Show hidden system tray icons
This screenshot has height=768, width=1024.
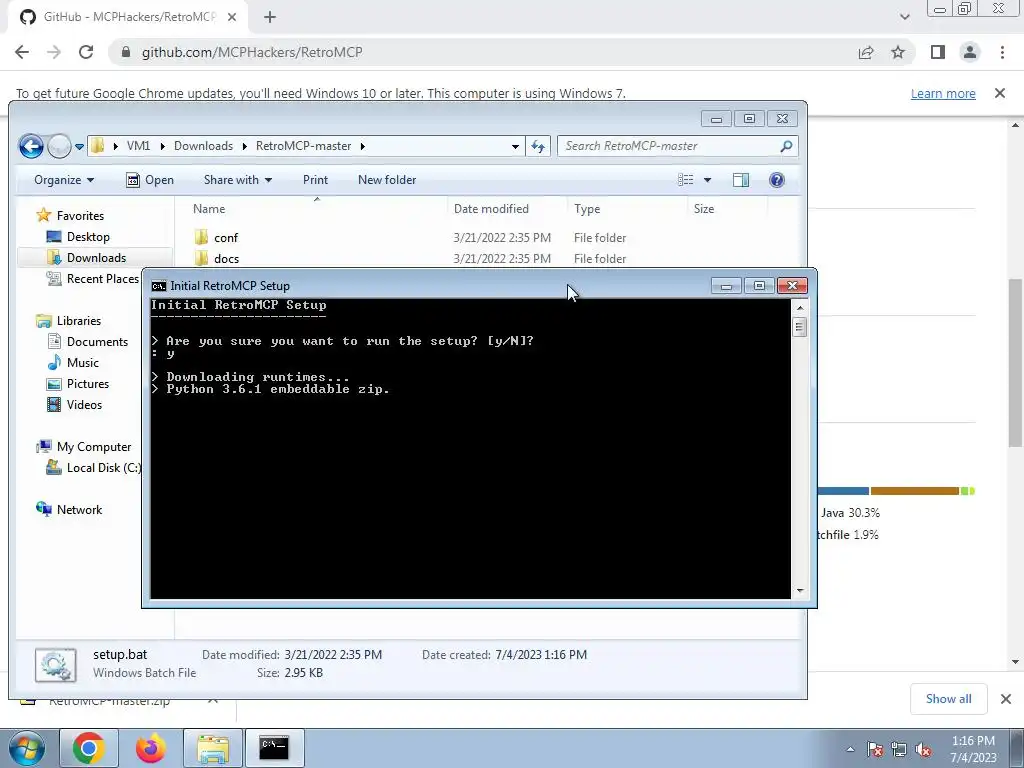pos(850,749)
